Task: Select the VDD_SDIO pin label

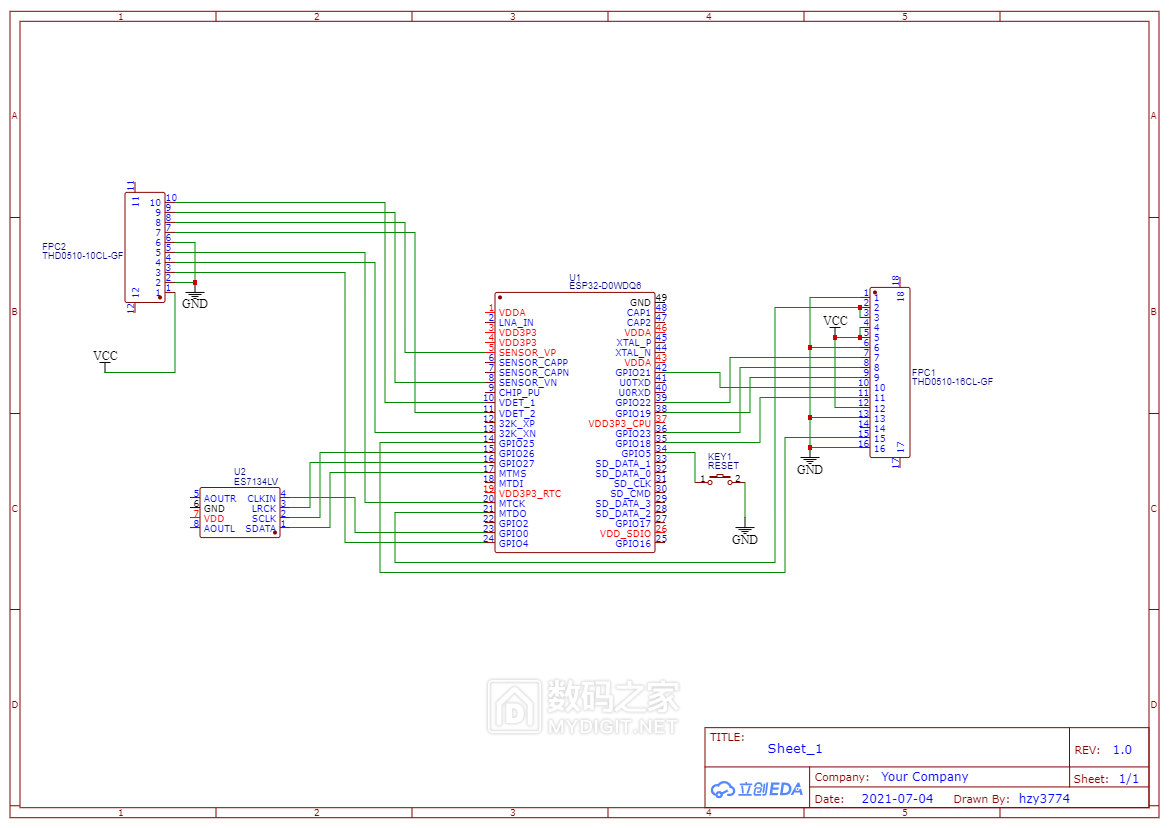Action: click(x=626, y=534)
